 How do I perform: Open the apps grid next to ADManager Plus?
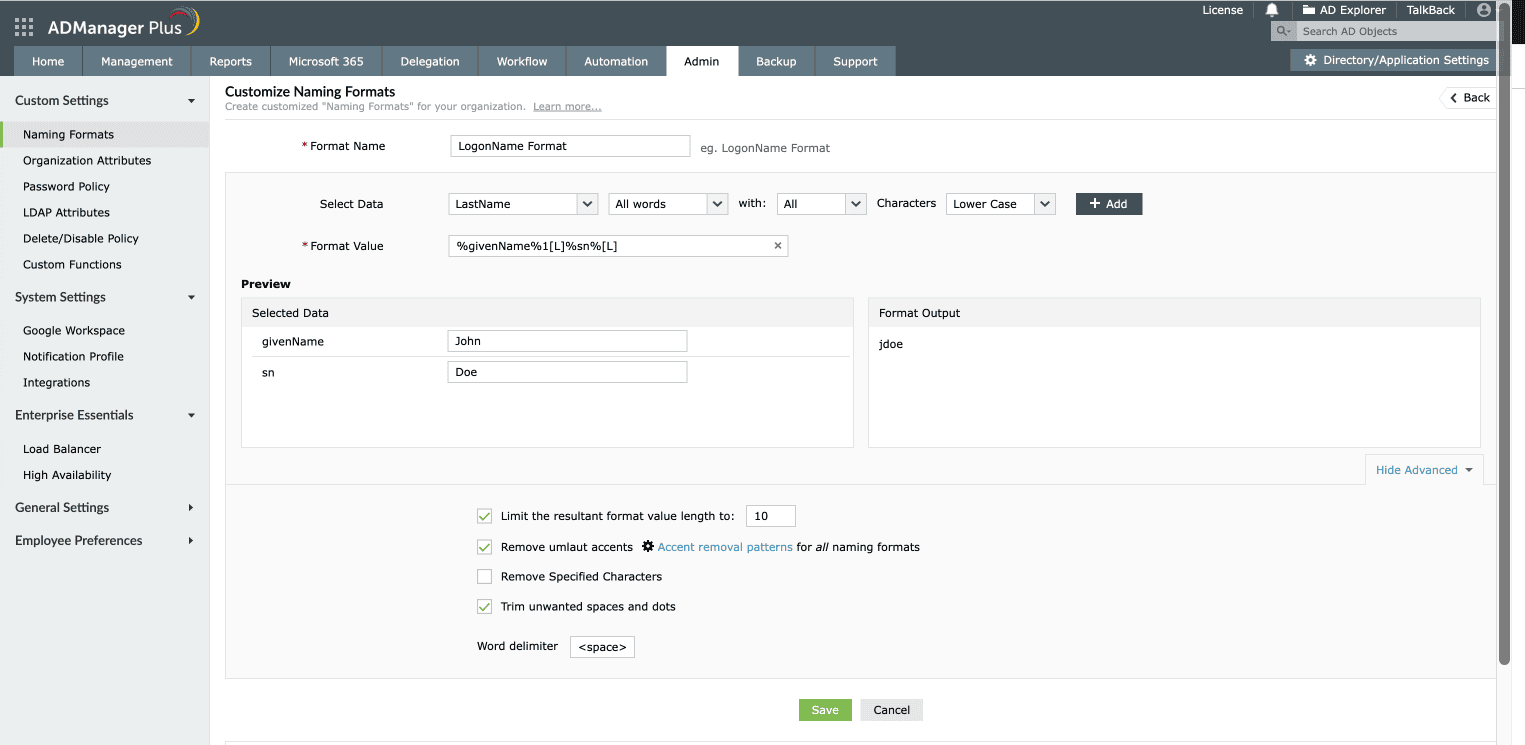[22, 26]
